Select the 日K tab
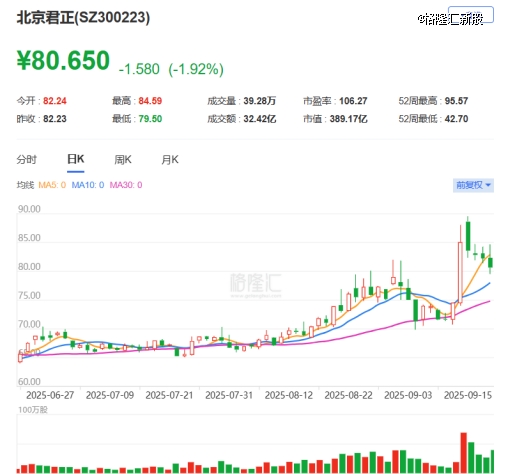This screenshot has width=508, height=474. pos(76,159)
